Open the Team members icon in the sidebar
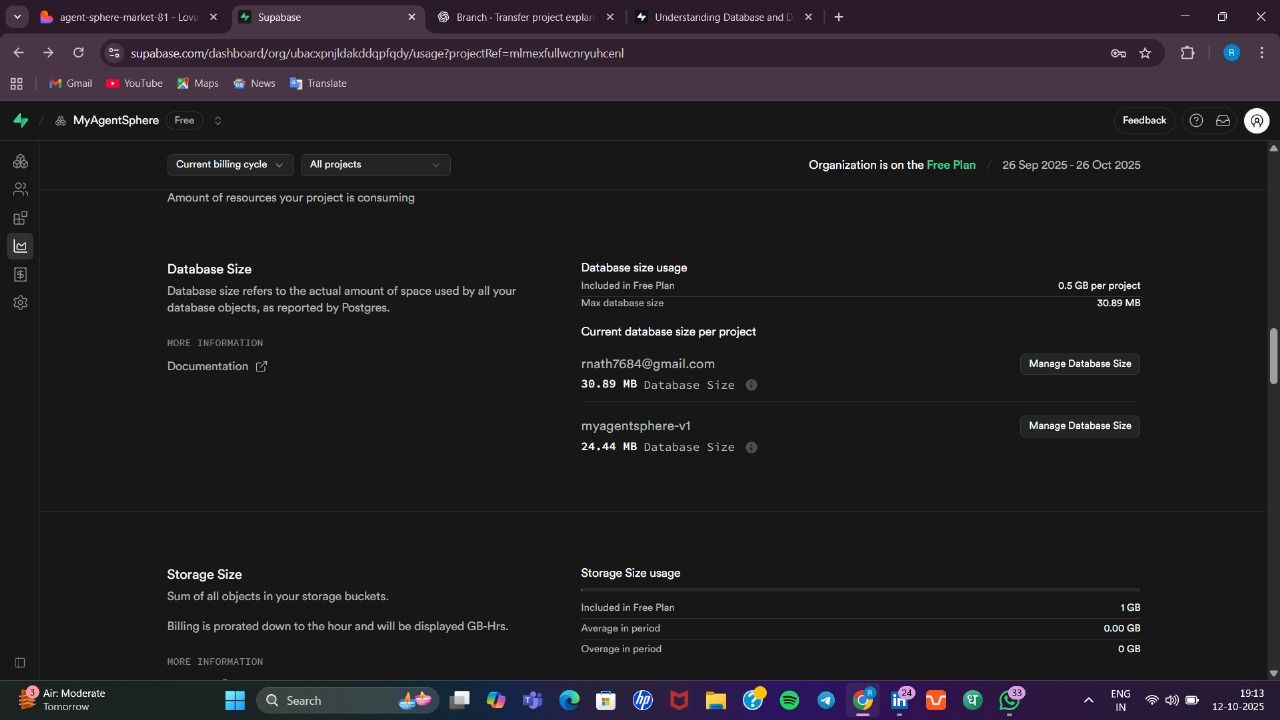1280x720 pixels. 20,189
